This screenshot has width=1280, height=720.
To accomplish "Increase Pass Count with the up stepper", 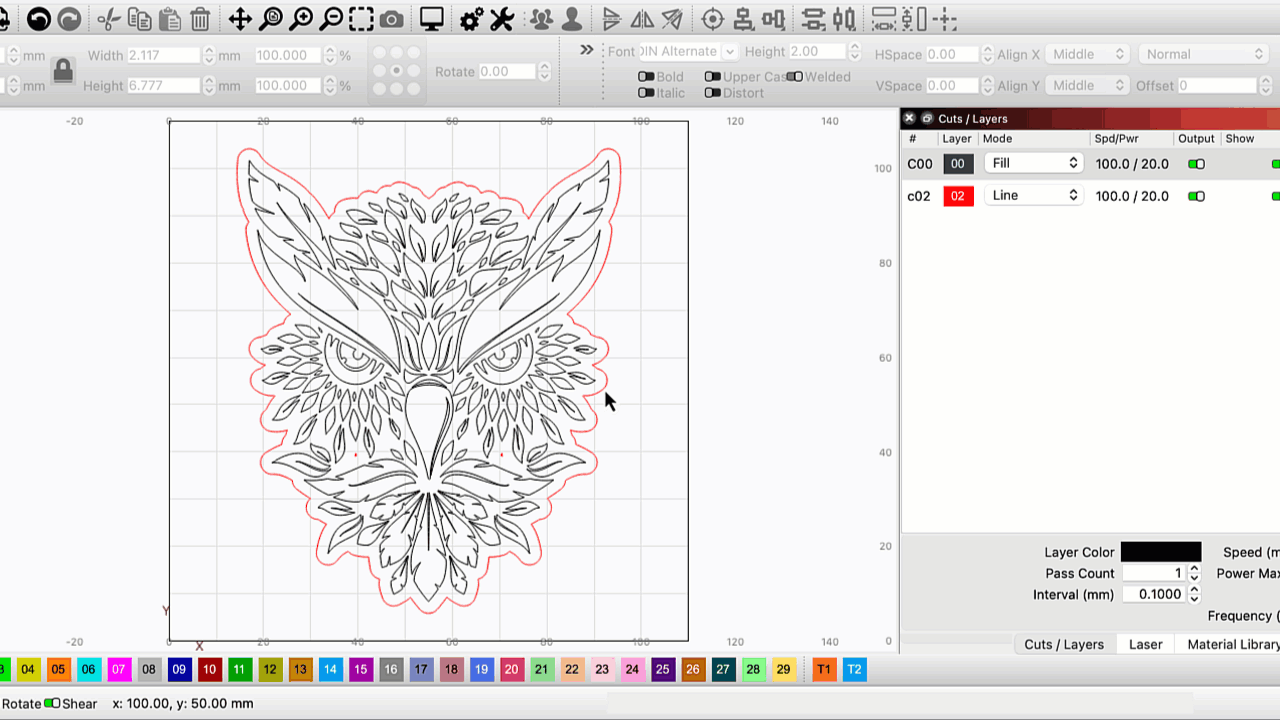I will coord(1192,568).
